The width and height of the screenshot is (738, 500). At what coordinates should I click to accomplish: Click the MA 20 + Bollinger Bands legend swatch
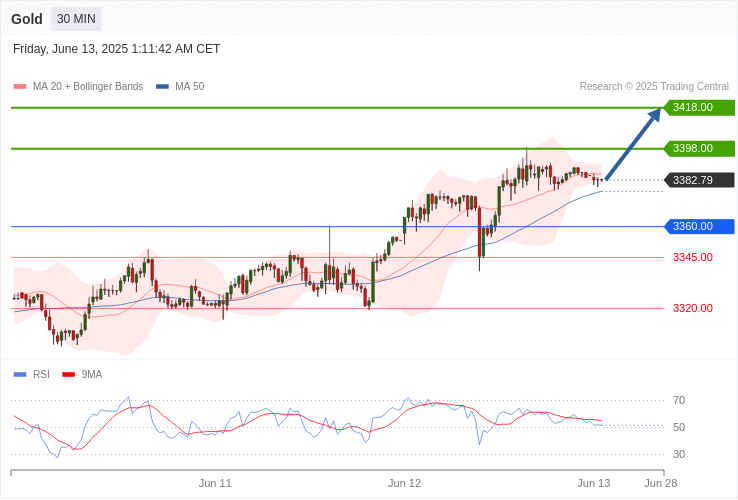(20, 87)
